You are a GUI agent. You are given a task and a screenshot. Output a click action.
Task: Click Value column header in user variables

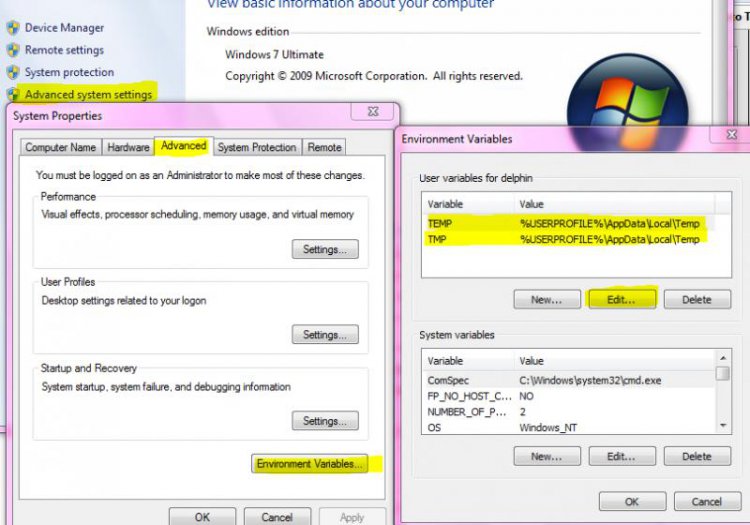(615, 204)
